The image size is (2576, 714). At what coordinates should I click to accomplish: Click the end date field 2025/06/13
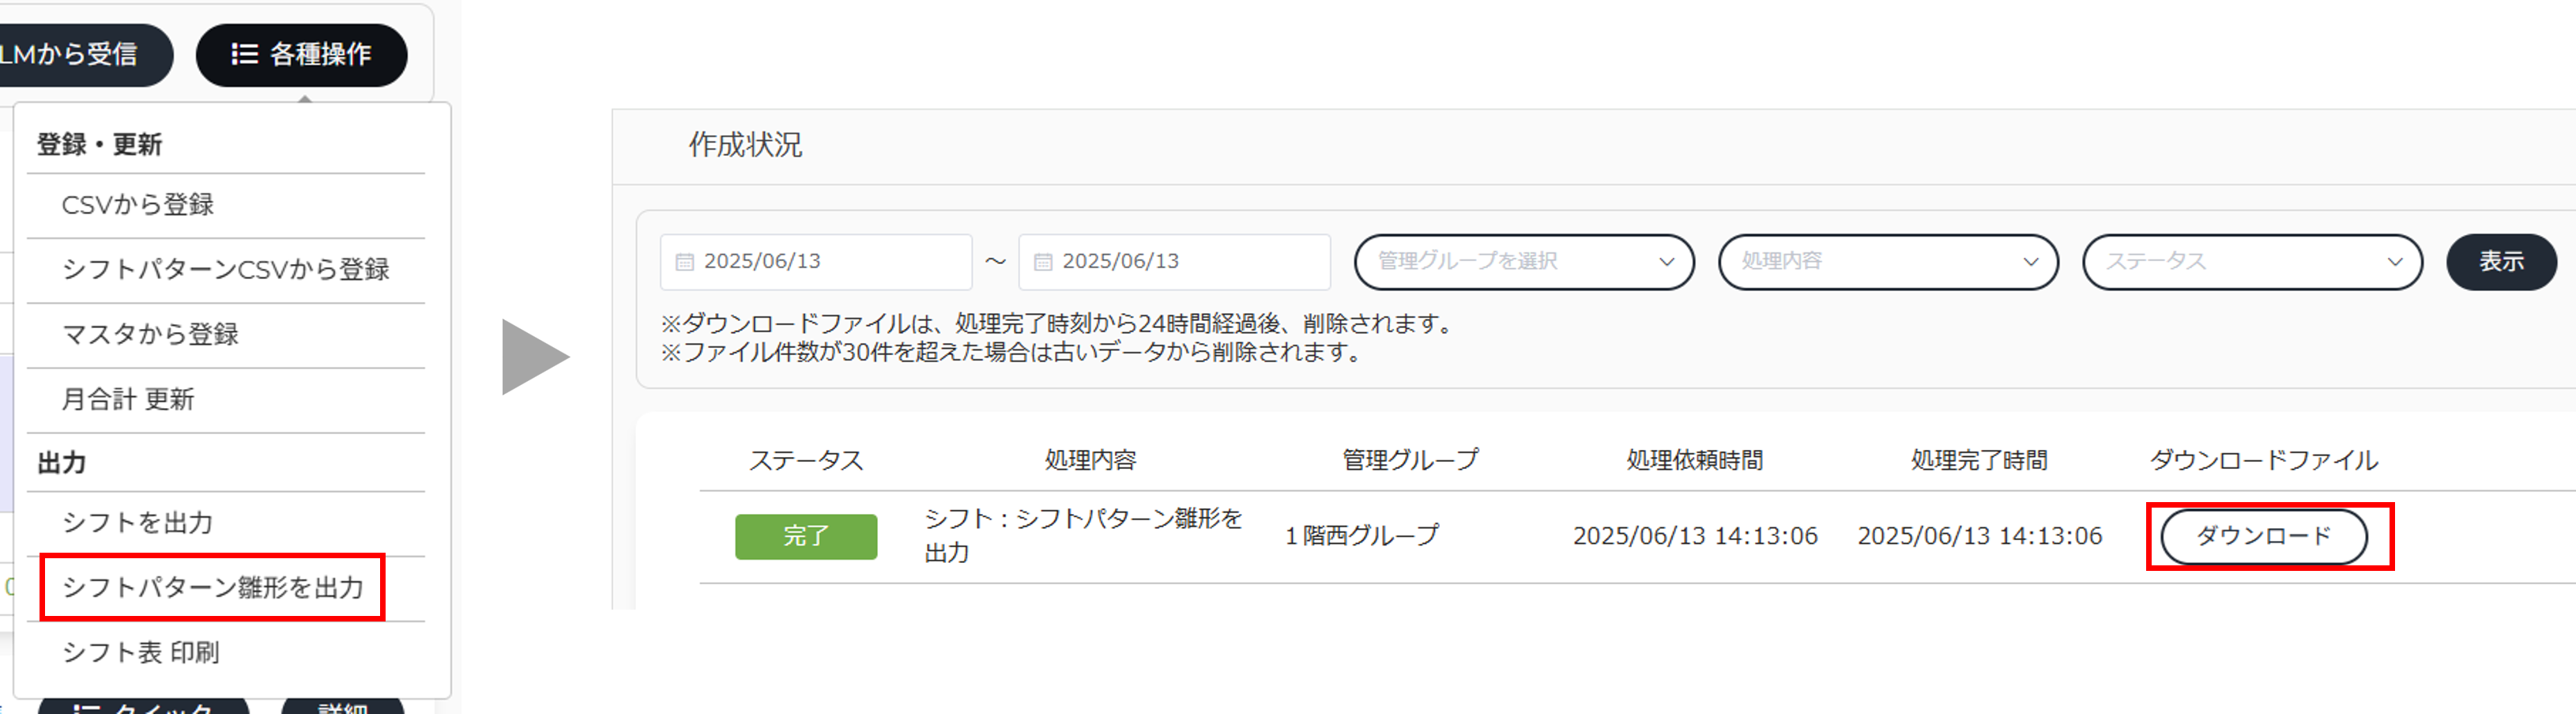pyautogui.click(x=1174, y=262)
